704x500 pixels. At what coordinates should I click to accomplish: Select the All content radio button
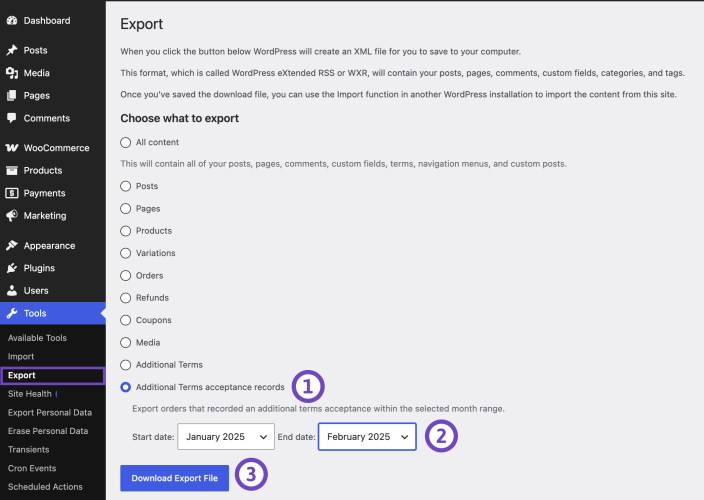coord(126,142)
